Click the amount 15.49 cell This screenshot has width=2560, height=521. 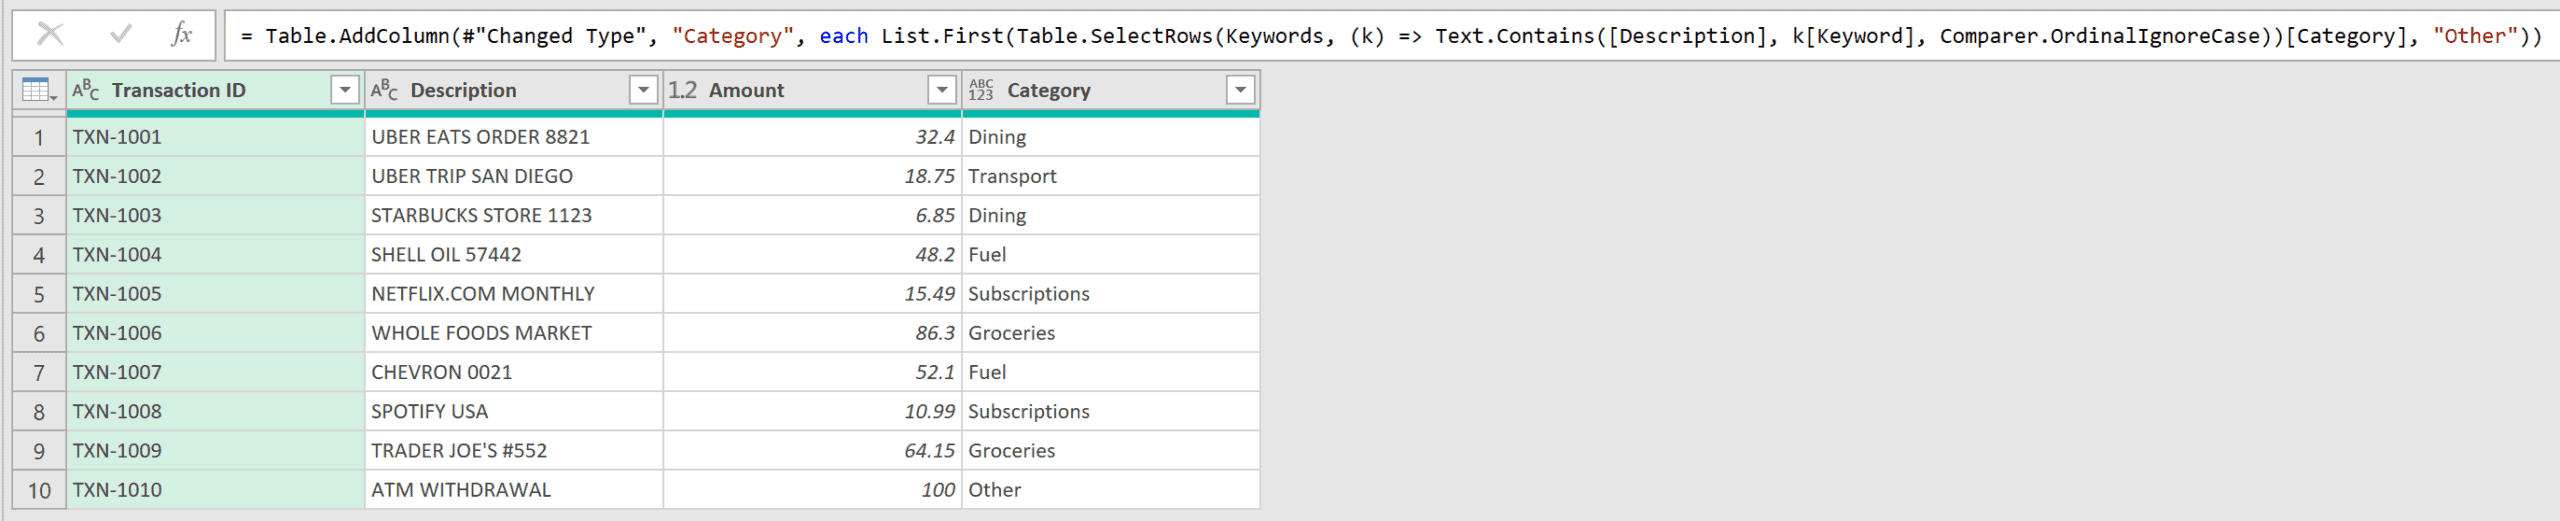(812, 294)
